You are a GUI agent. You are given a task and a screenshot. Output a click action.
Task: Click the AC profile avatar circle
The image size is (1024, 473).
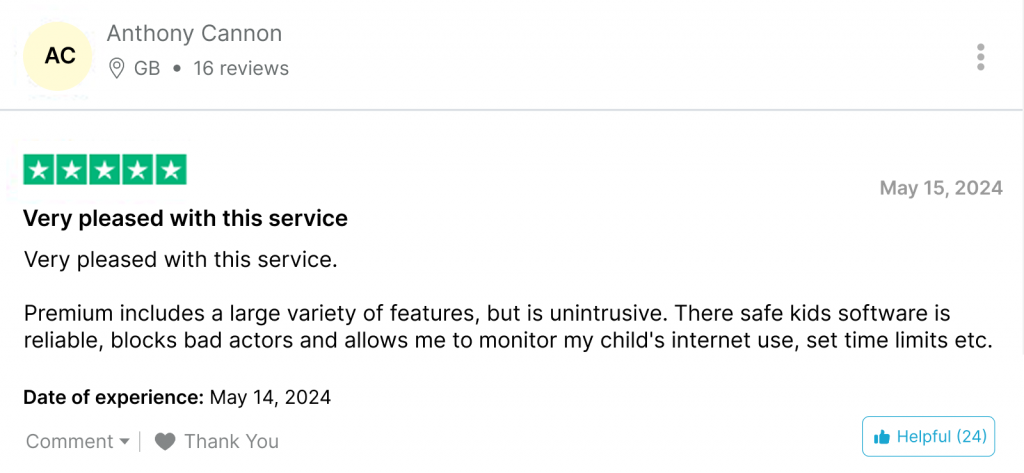[59, 56]
